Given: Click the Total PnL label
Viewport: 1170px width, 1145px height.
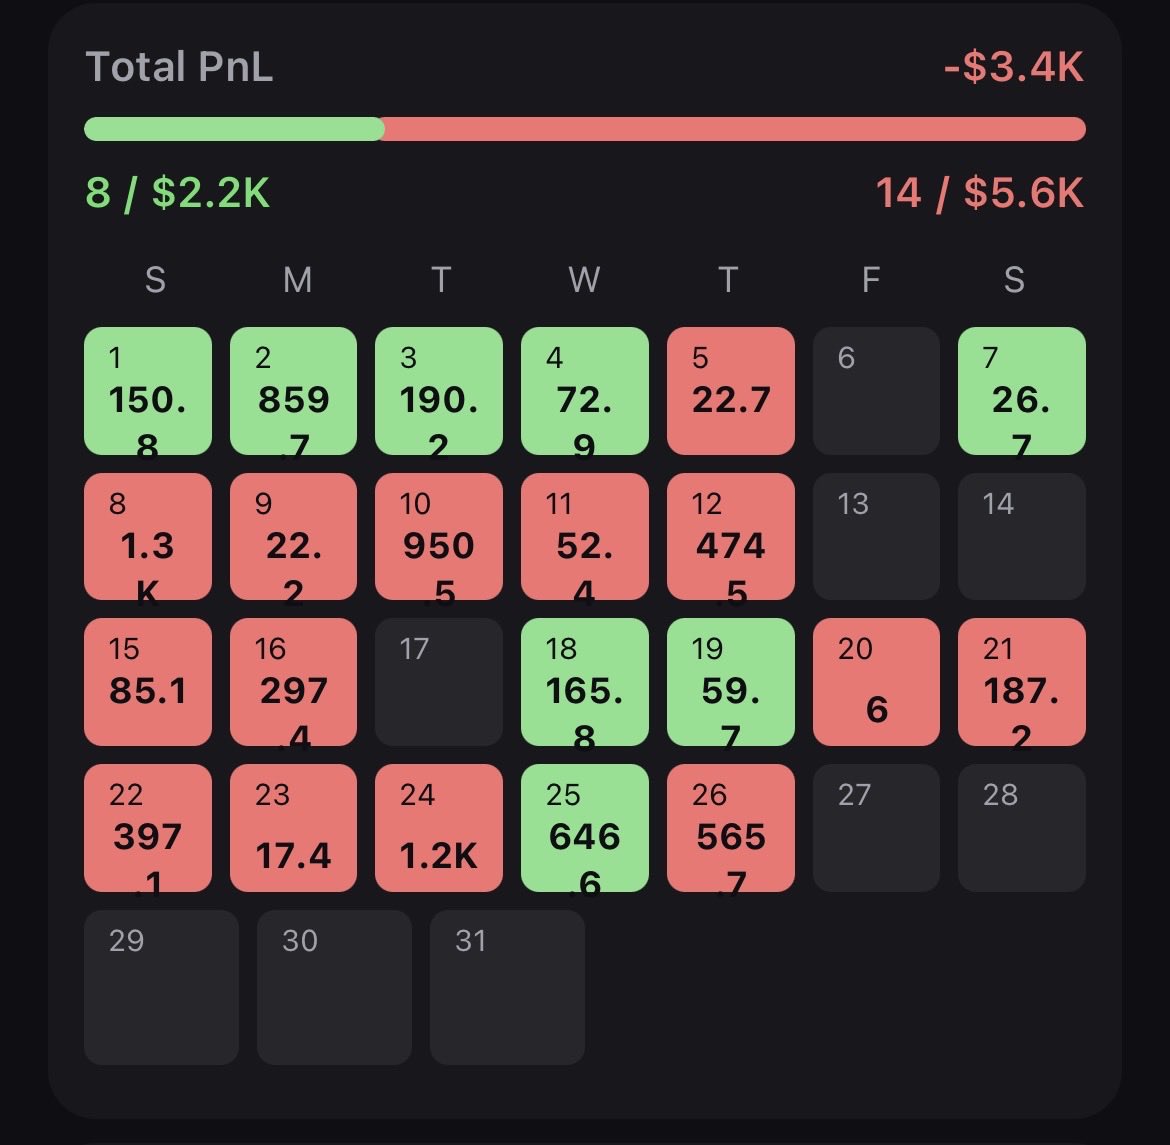Looking at the screenshot, I should (179, 68).
